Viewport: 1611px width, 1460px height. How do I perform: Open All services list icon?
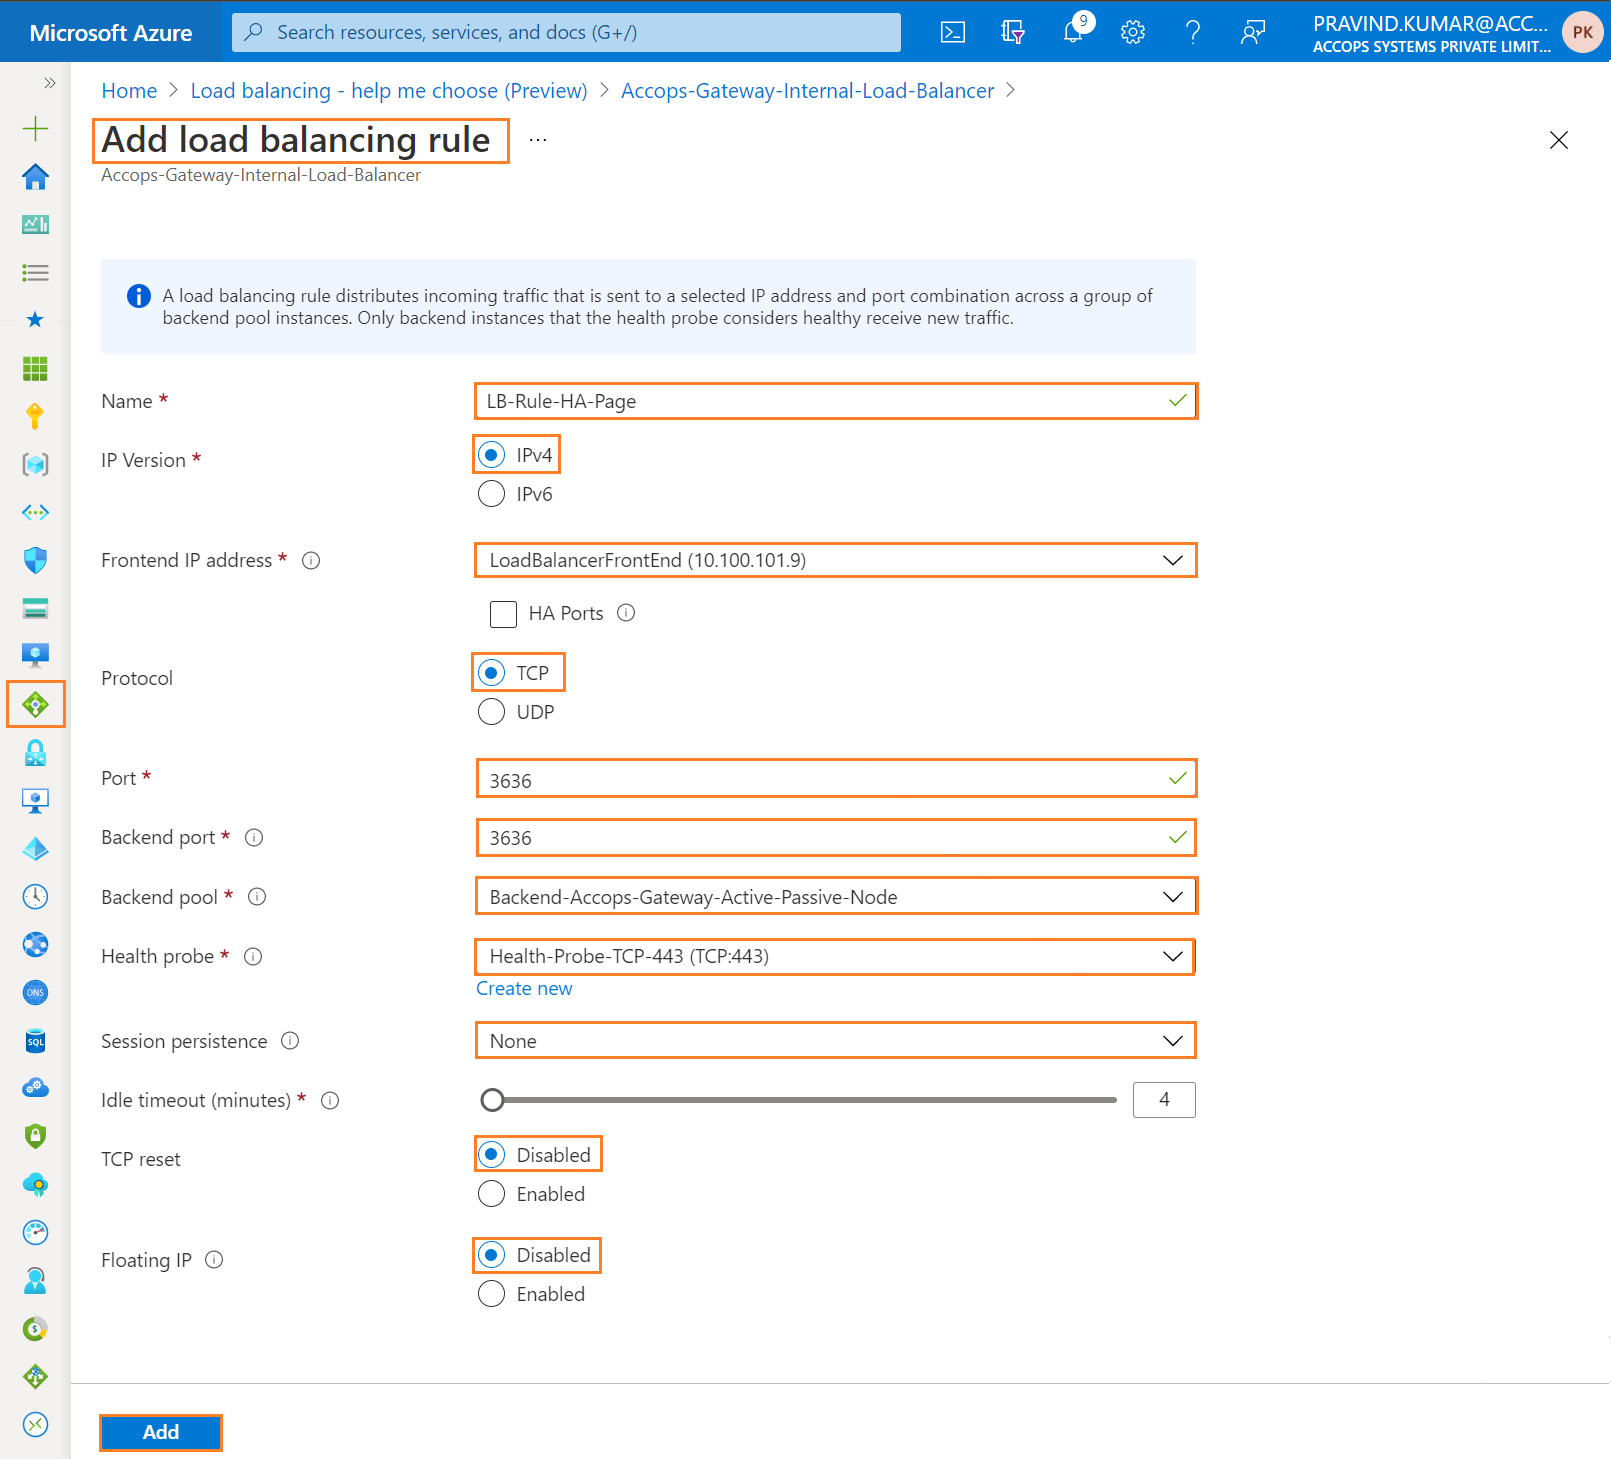click(x=35, y=273)
